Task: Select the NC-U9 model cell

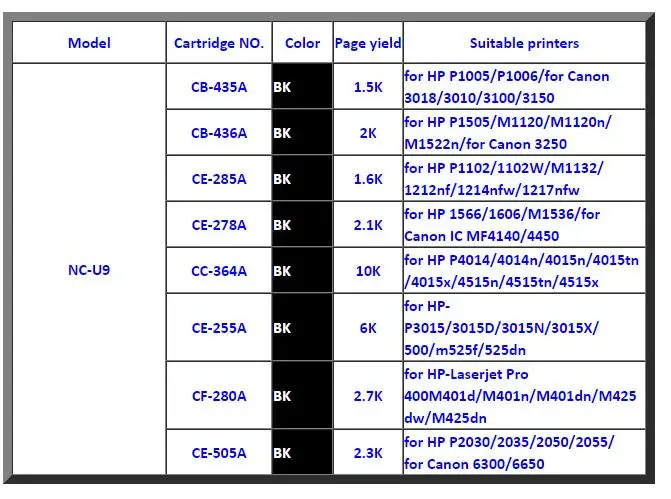Action: 89,270
